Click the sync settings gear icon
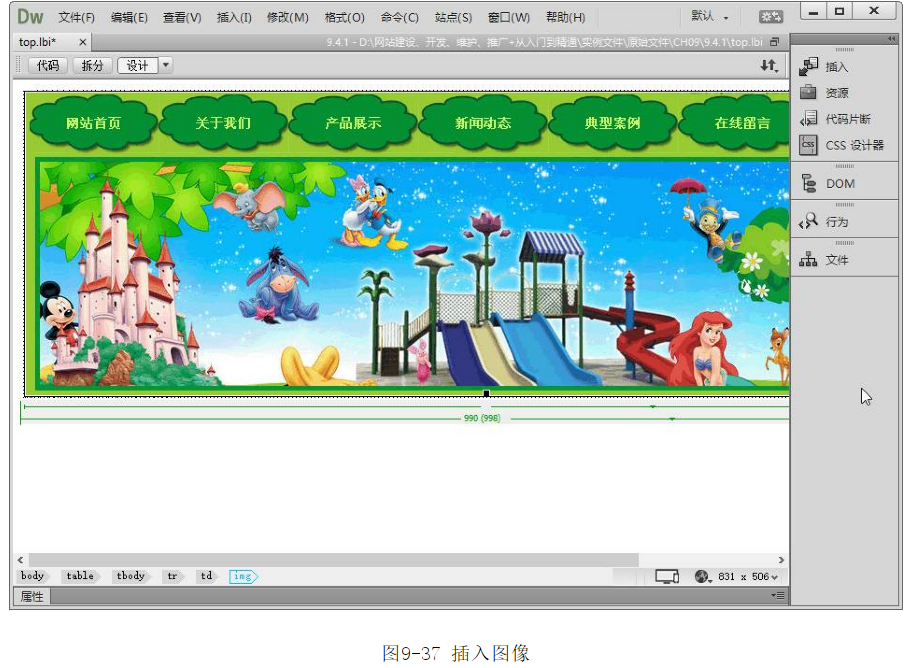This screenshot has height=668, width=917. pos(771,17)
